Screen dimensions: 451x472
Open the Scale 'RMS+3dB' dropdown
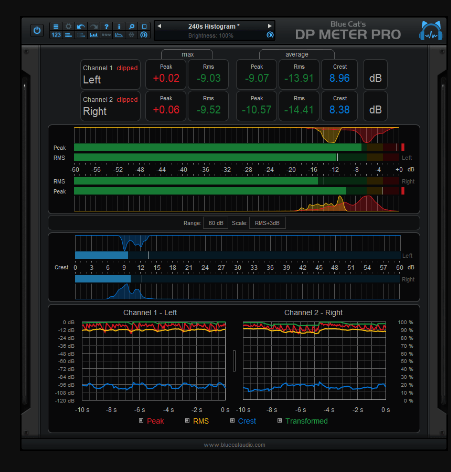pos(267,223)
